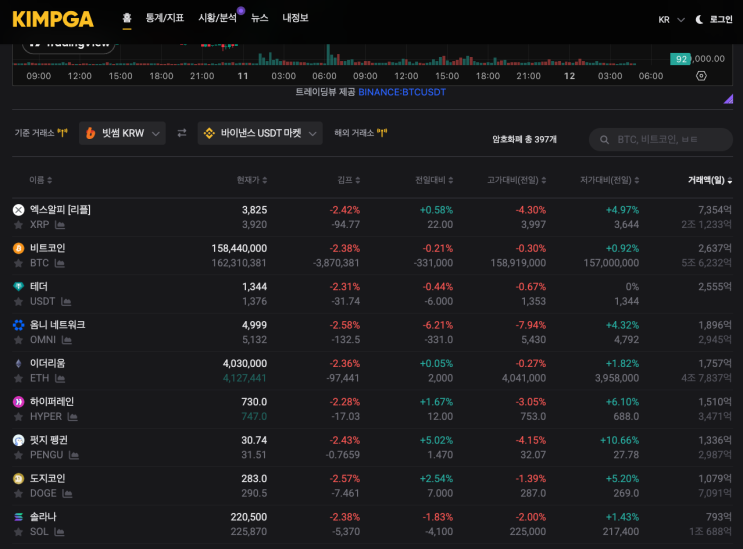The height and width of the screenshot is (549, 743).
Task: Open PENGU chart icon
Action: coord(73,455)
